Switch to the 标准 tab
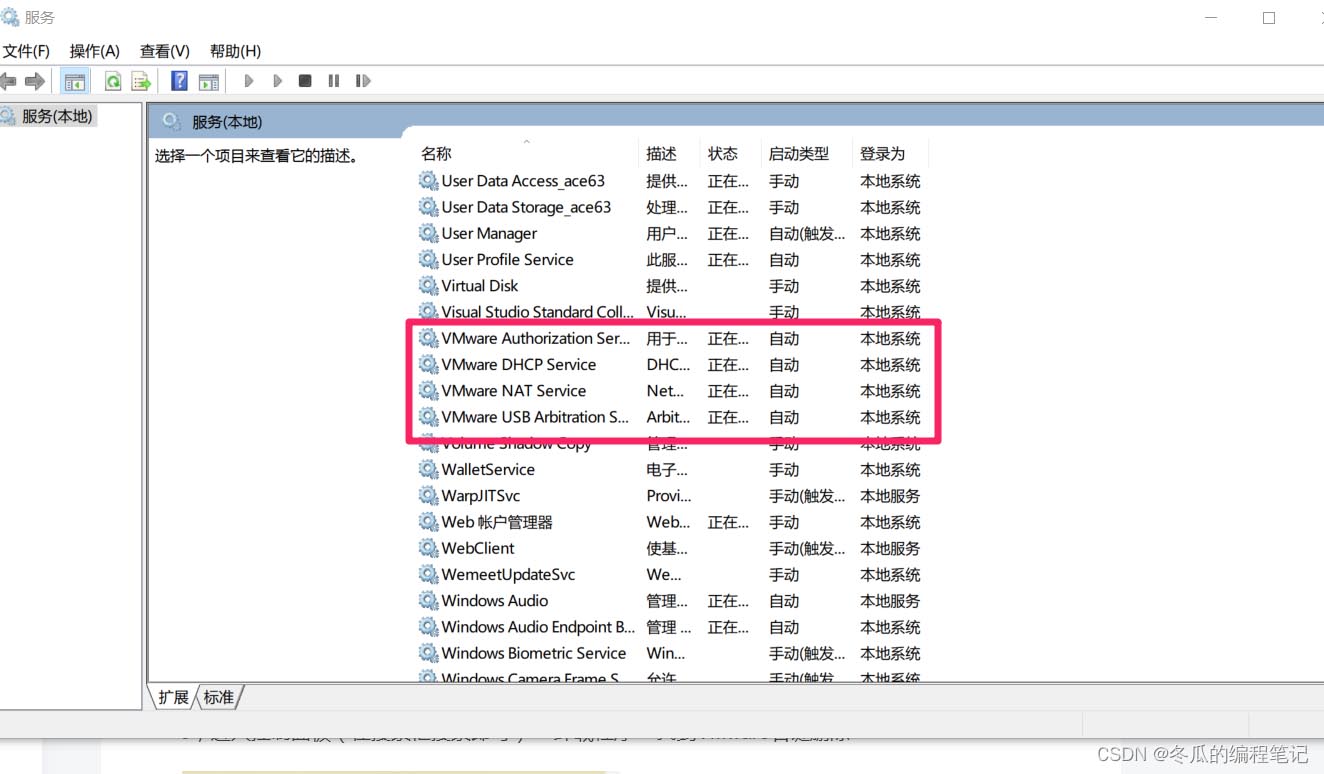 pos(219,697)
